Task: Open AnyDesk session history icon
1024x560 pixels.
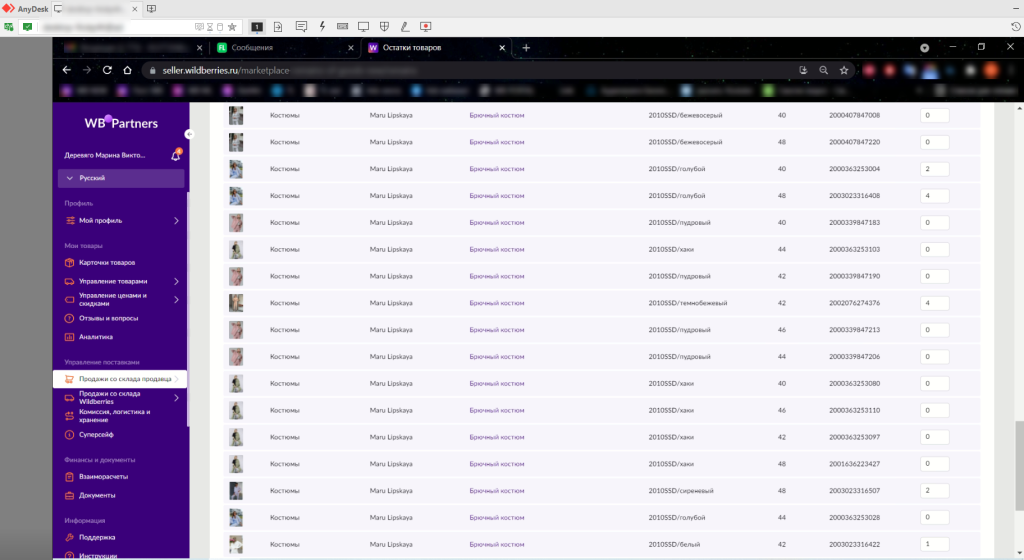Action: [x=1015, y=26]
